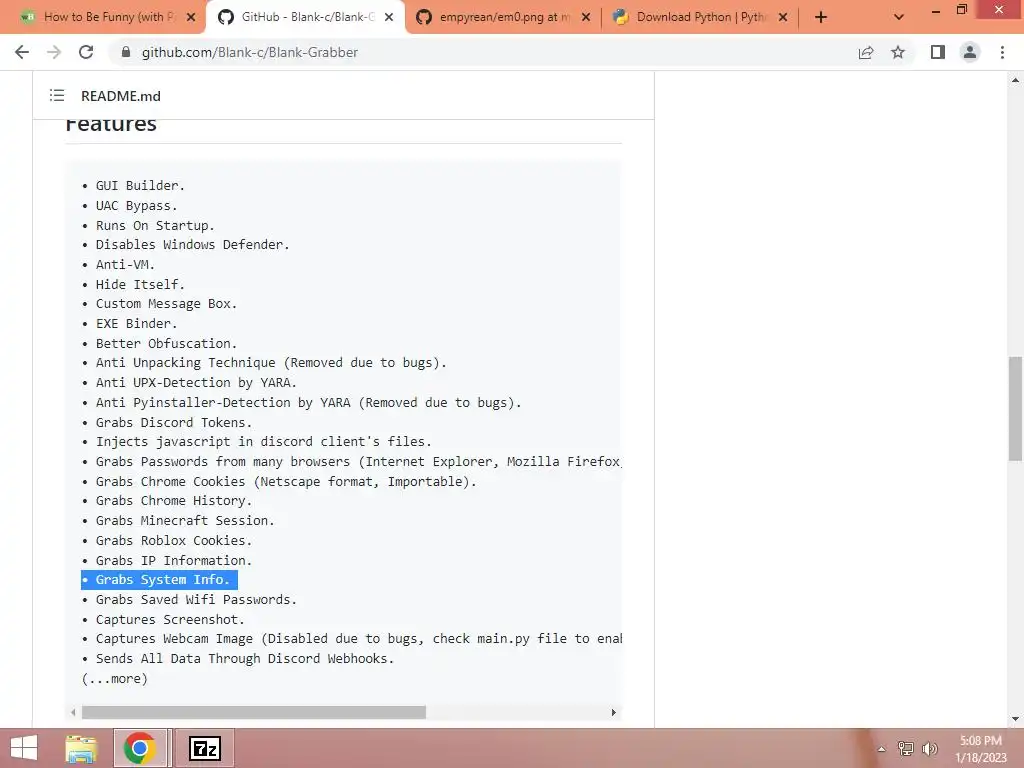
Task: Open README table of contents
Action: pos(57,95)
